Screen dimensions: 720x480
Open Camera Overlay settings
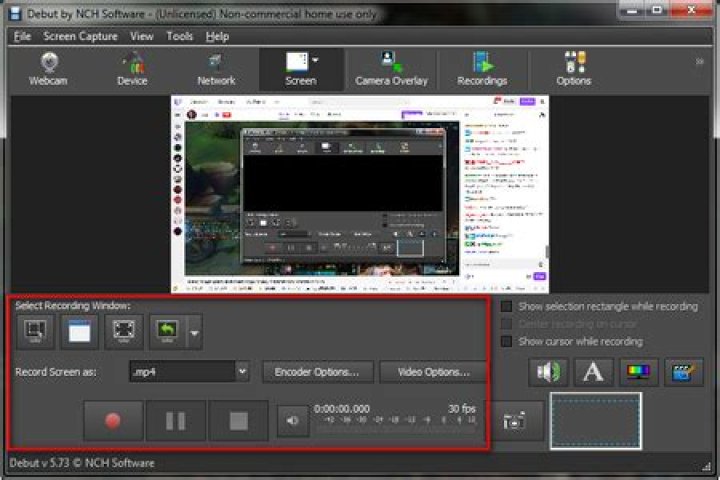pyautogui.click(x=391, y=70)
